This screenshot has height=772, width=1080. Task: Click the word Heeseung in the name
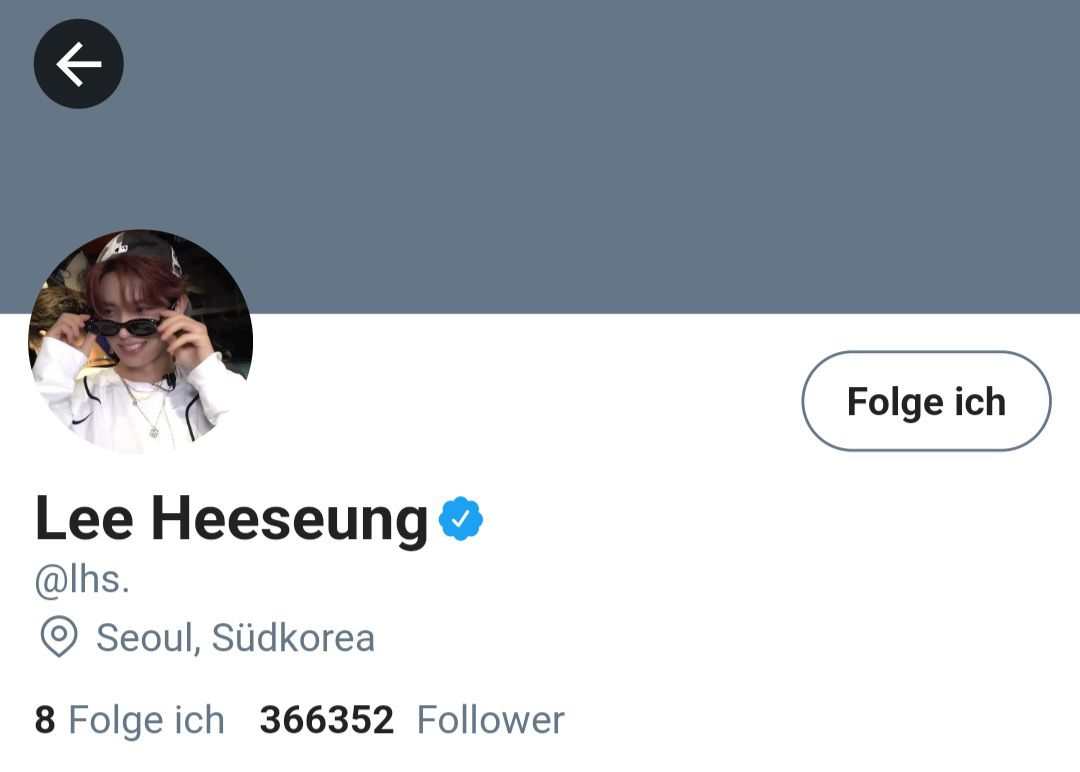(289, 519)
